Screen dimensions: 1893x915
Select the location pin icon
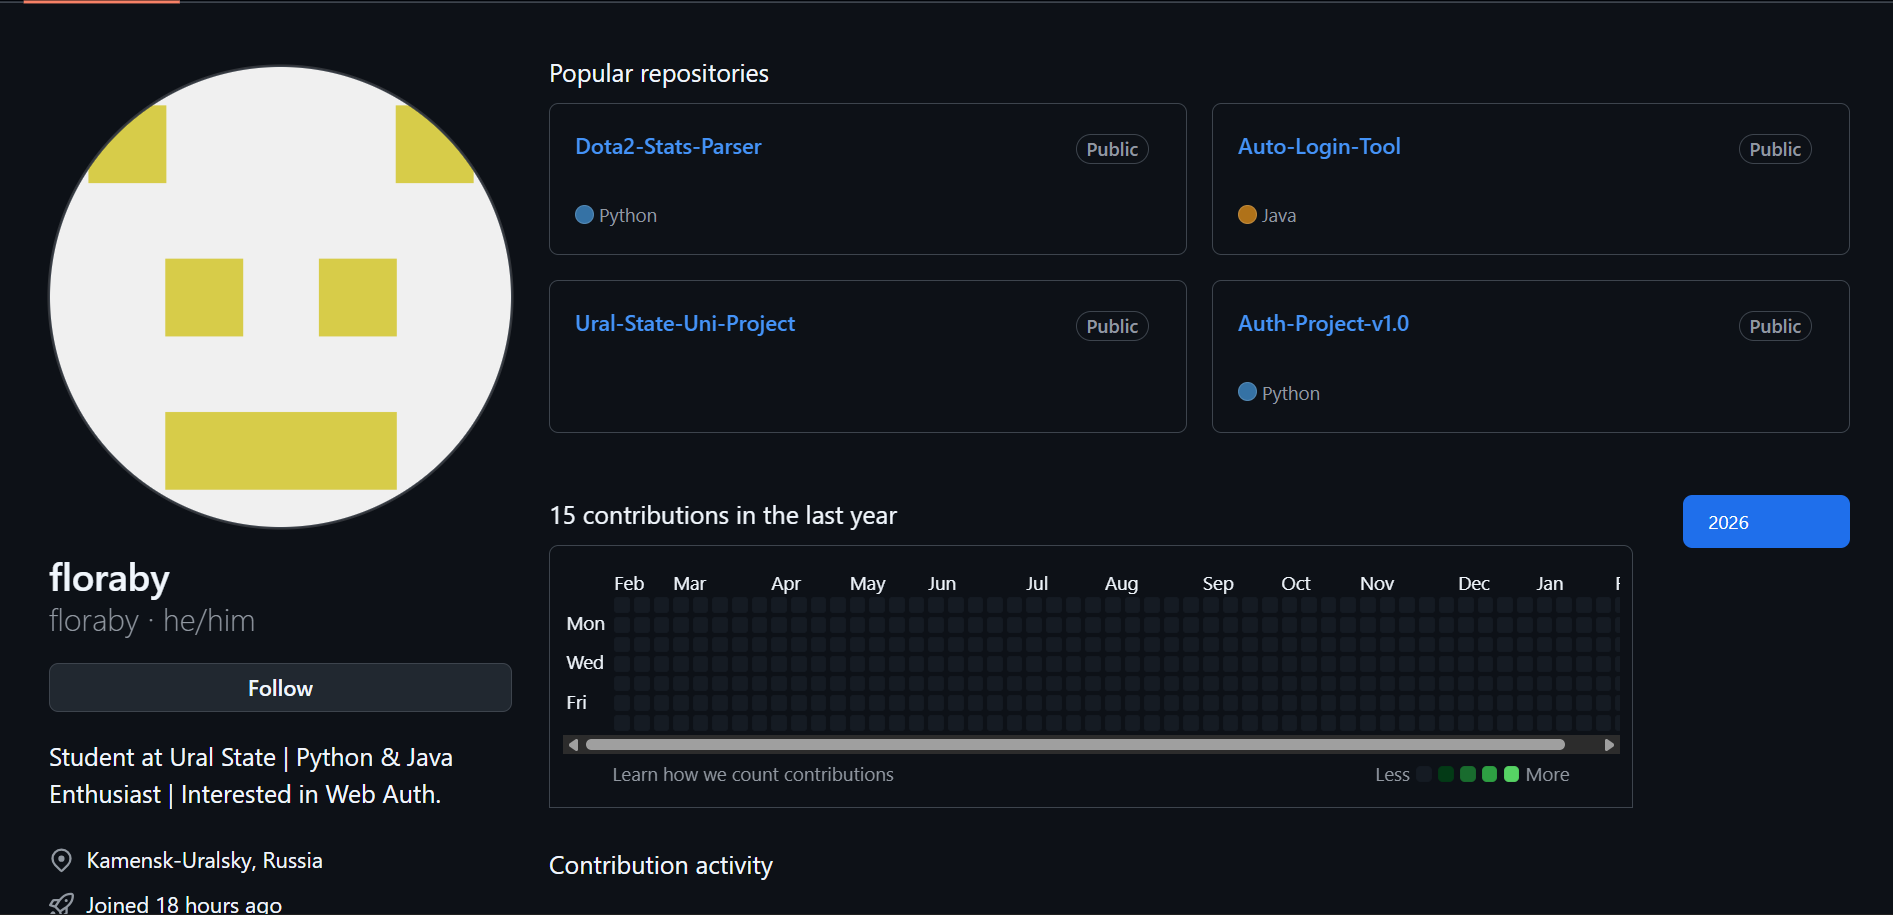coord(61,860)
